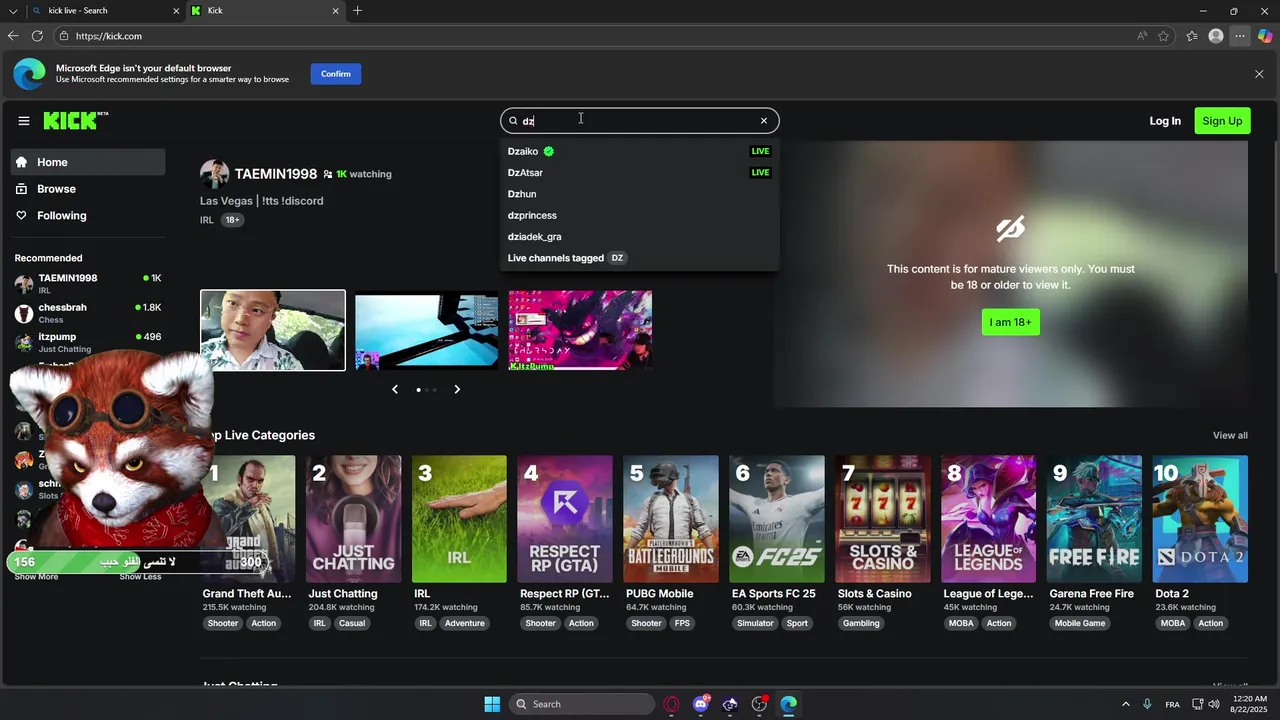Open Dota 2 category card

1200,519
